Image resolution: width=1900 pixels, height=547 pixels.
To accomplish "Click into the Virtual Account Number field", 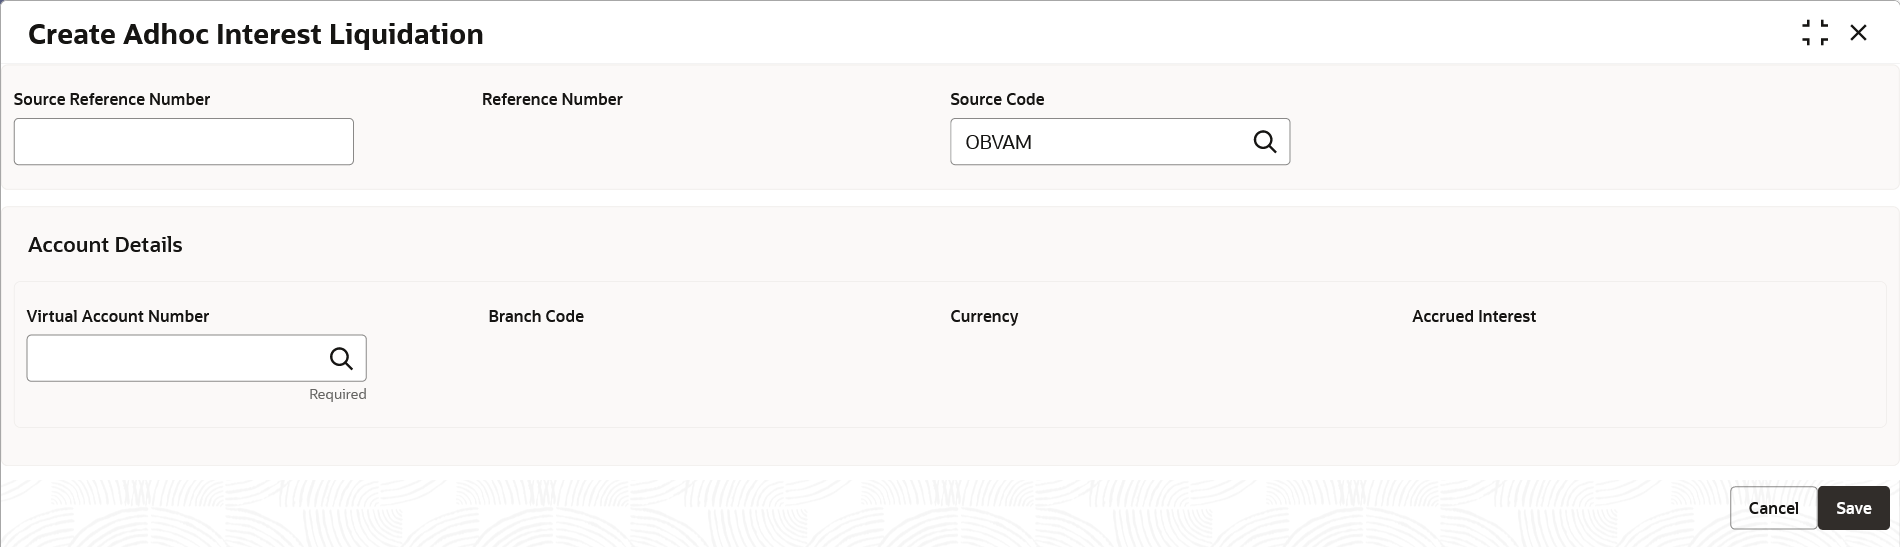I will (175, 358).
